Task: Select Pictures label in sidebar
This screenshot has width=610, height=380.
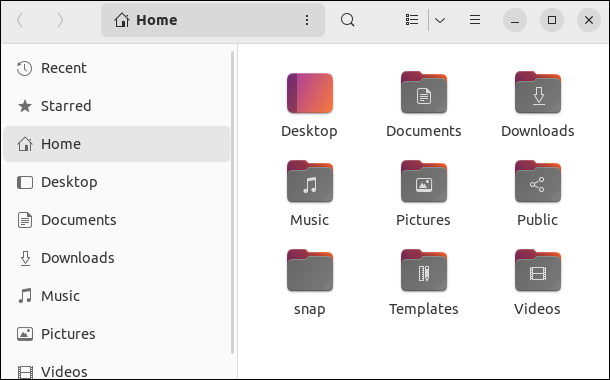Action: [68, 334]
